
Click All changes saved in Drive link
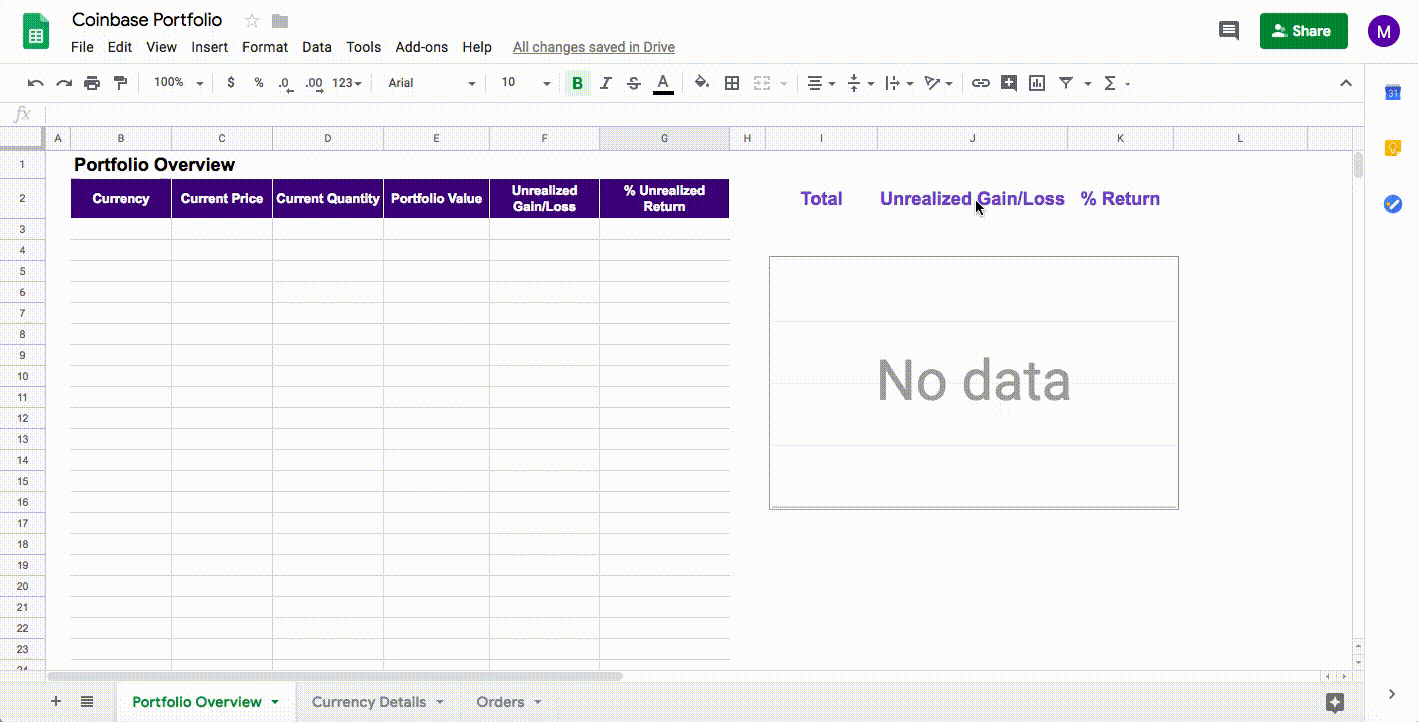[x=594, y=47]
